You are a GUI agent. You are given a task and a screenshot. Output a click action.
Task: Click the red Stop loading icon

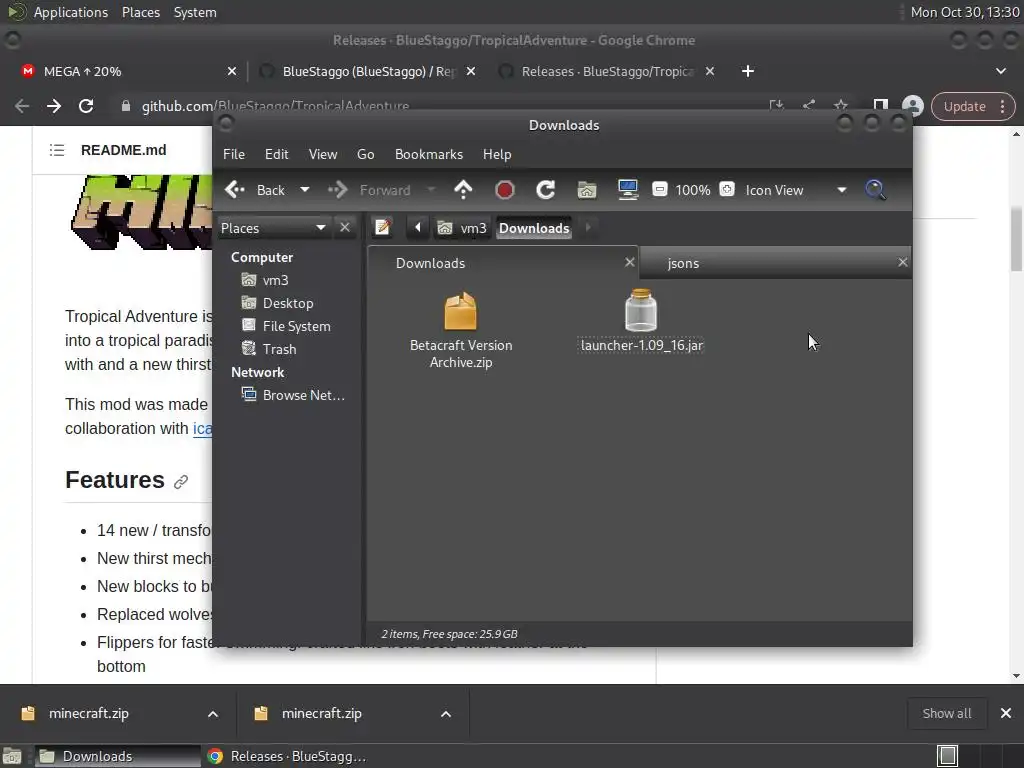504,190
